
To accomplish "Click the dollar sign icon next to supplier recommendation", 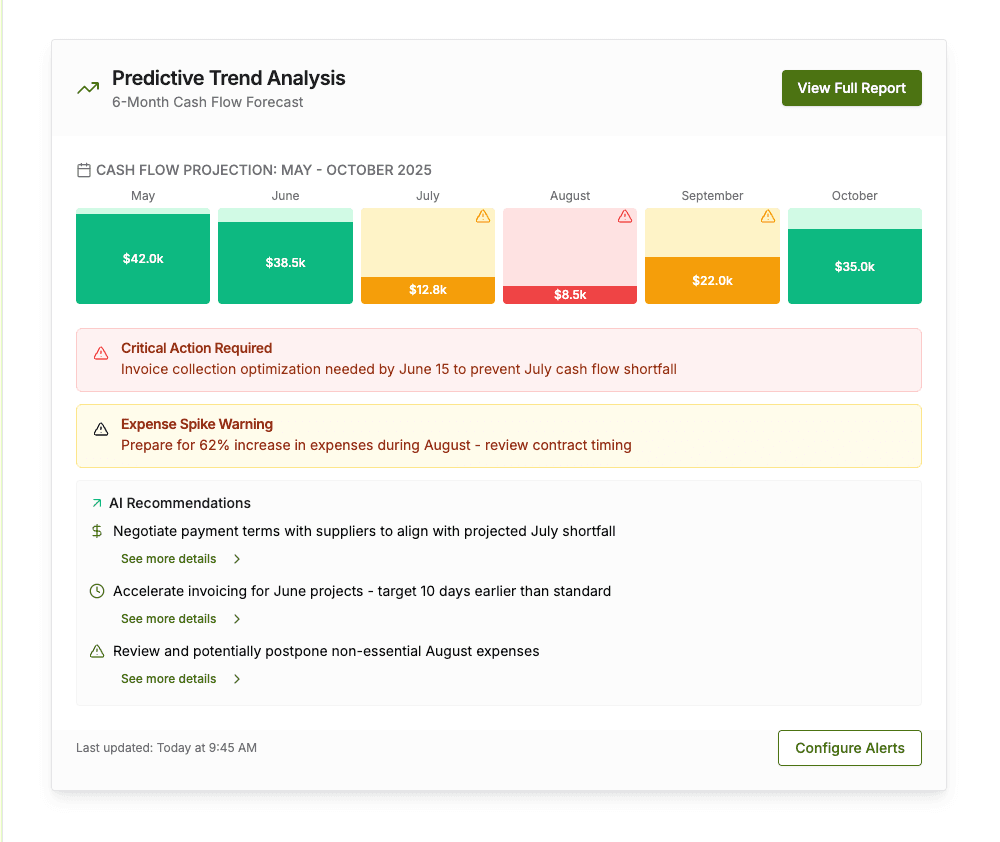I will pos(96,531).
